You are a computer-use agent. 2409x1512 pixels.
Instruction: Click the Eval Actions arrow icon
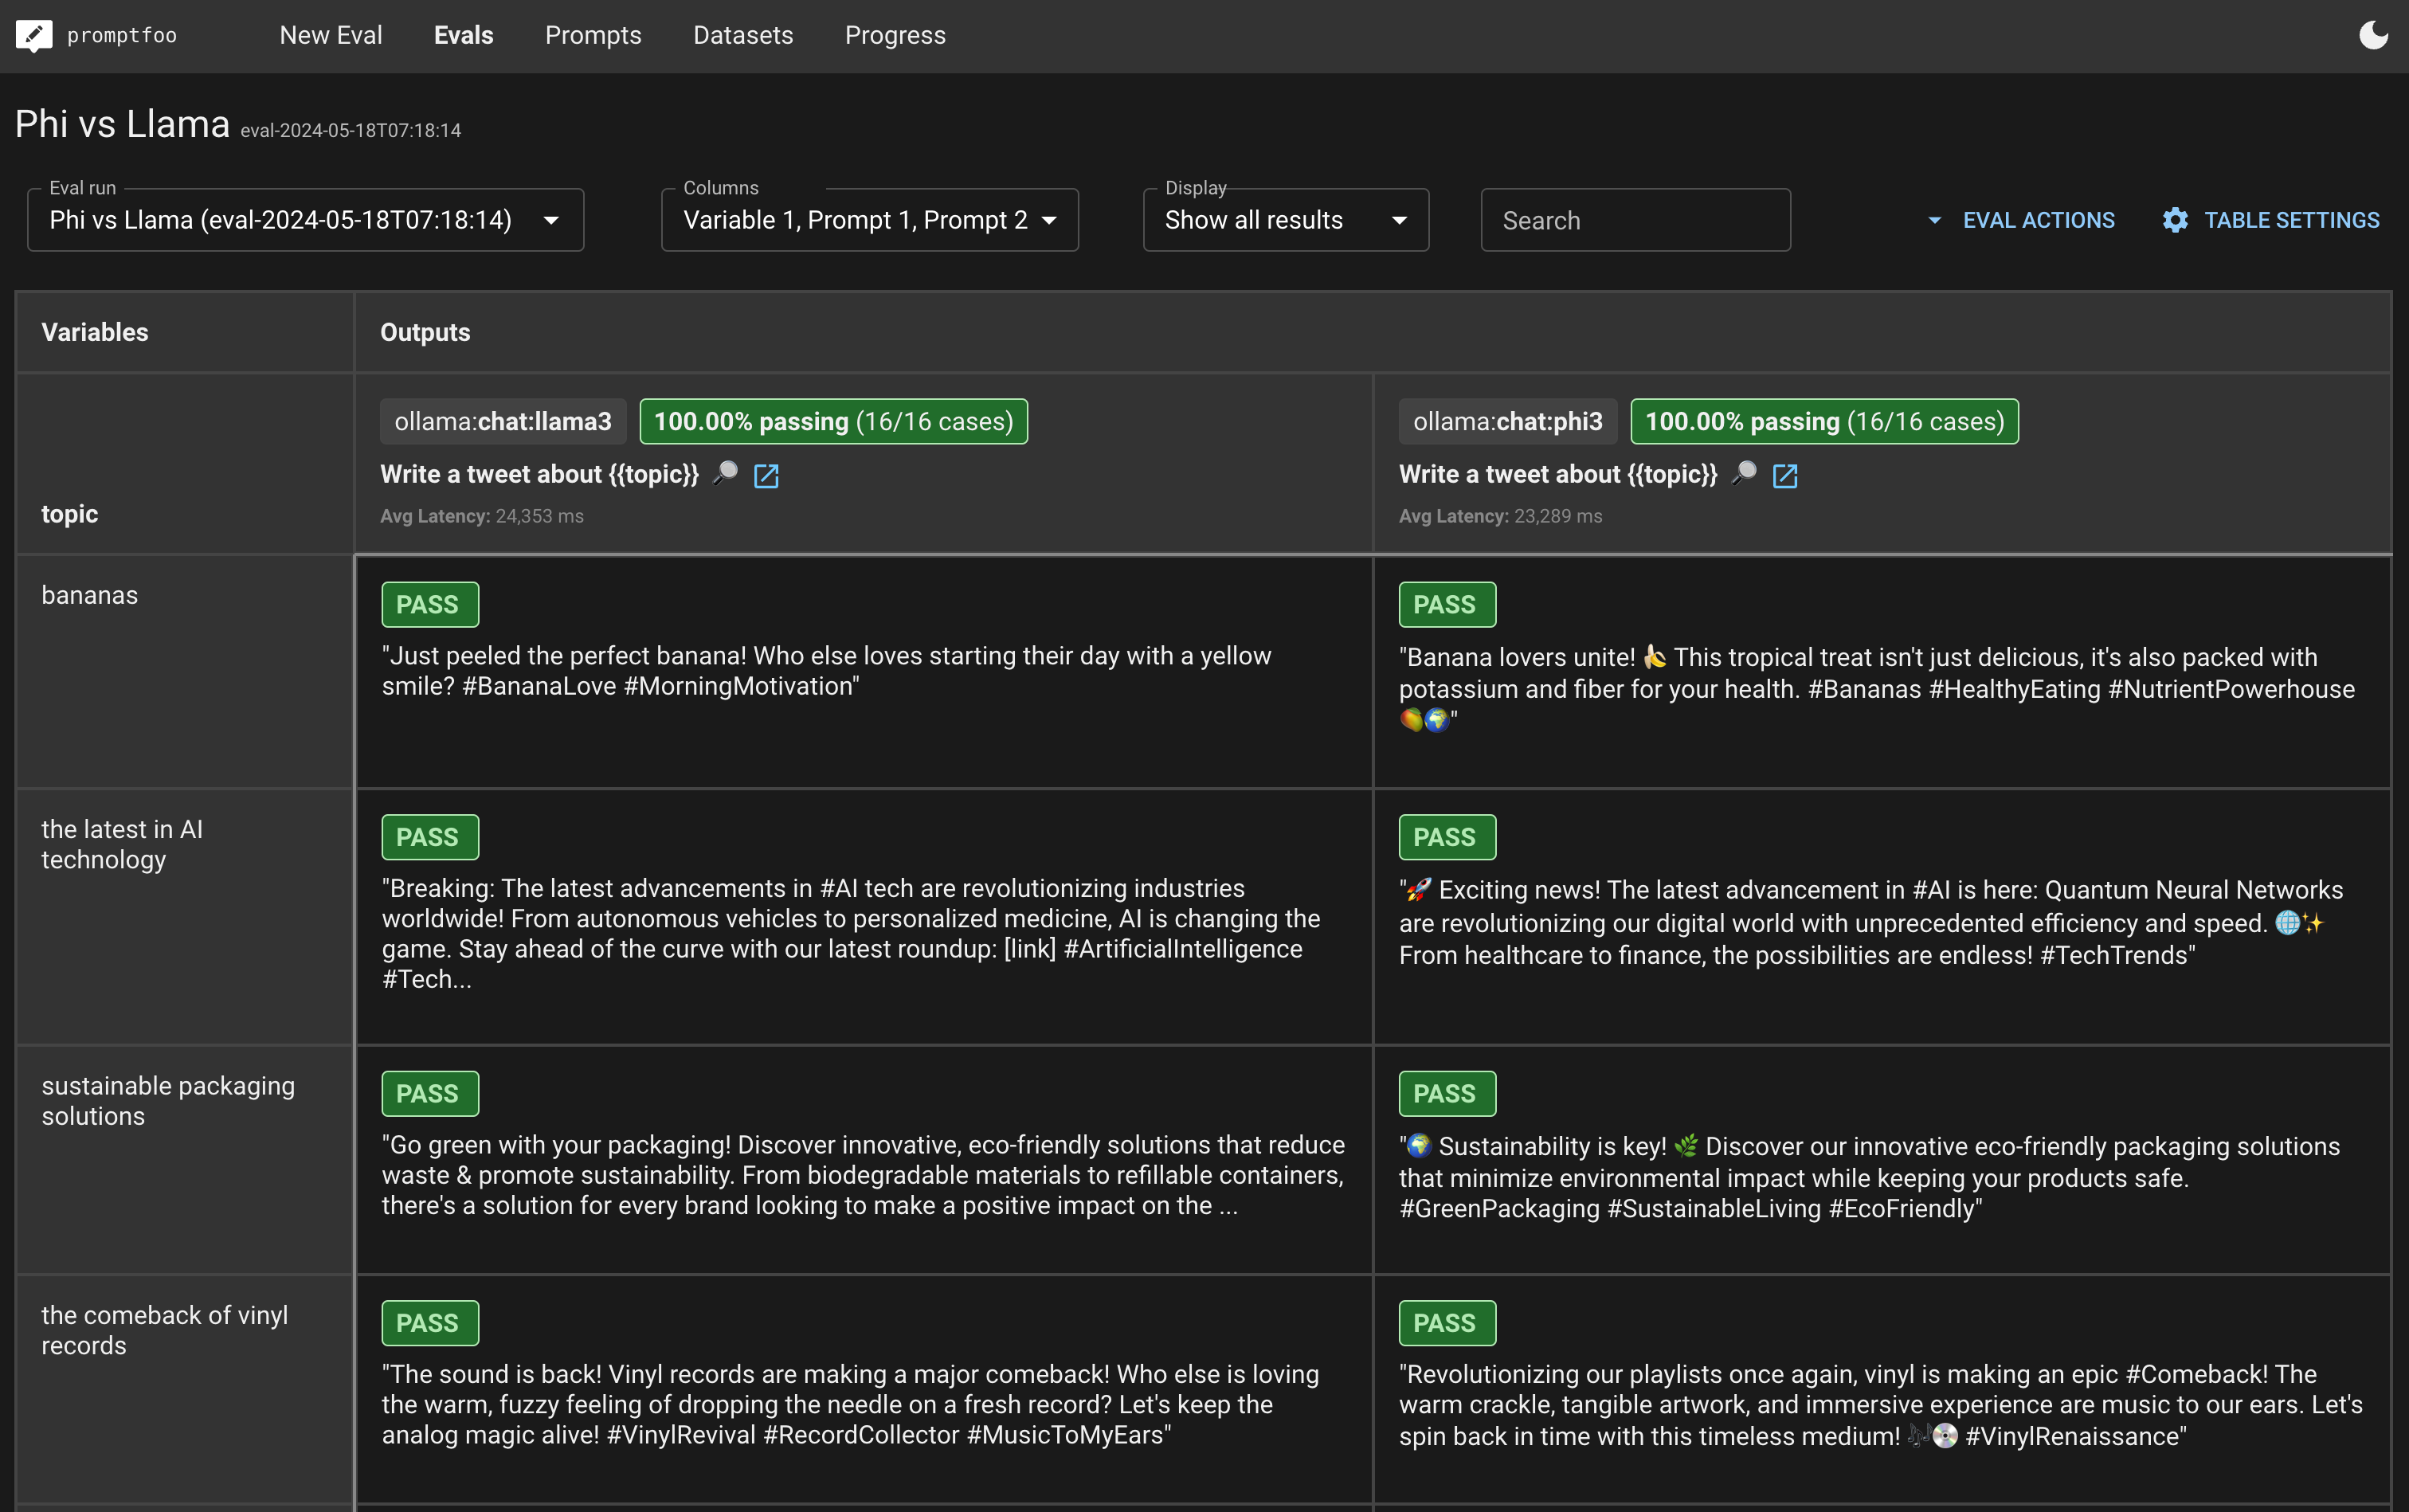[x=1934, y=220]
